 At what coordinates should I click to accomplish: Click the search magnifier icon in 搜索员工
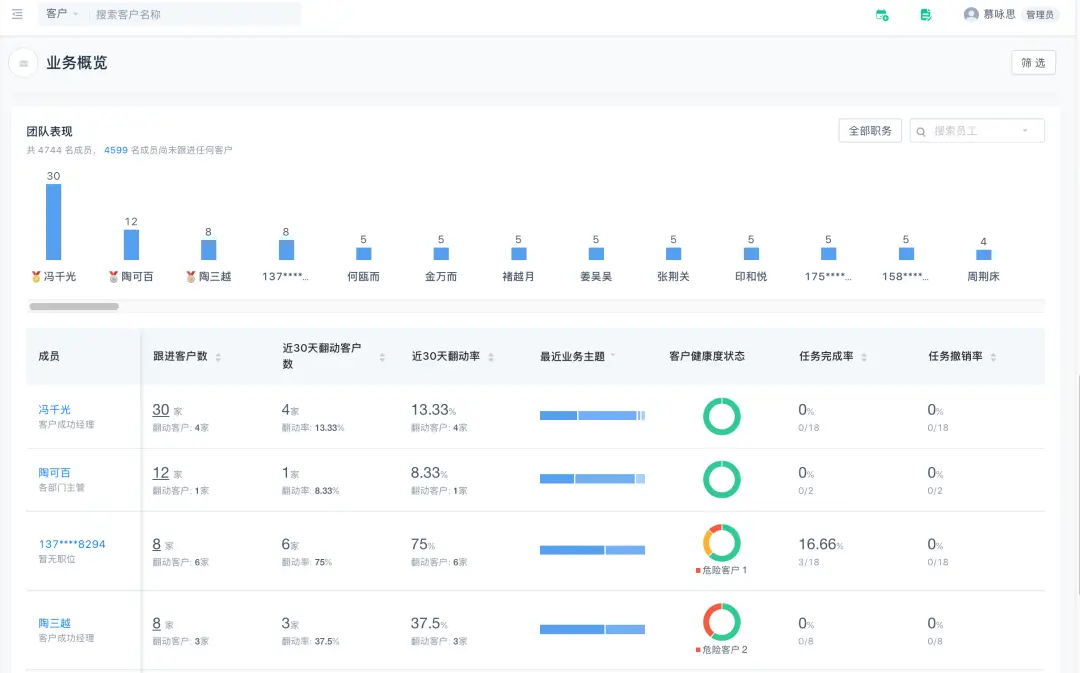click(921, 132)
